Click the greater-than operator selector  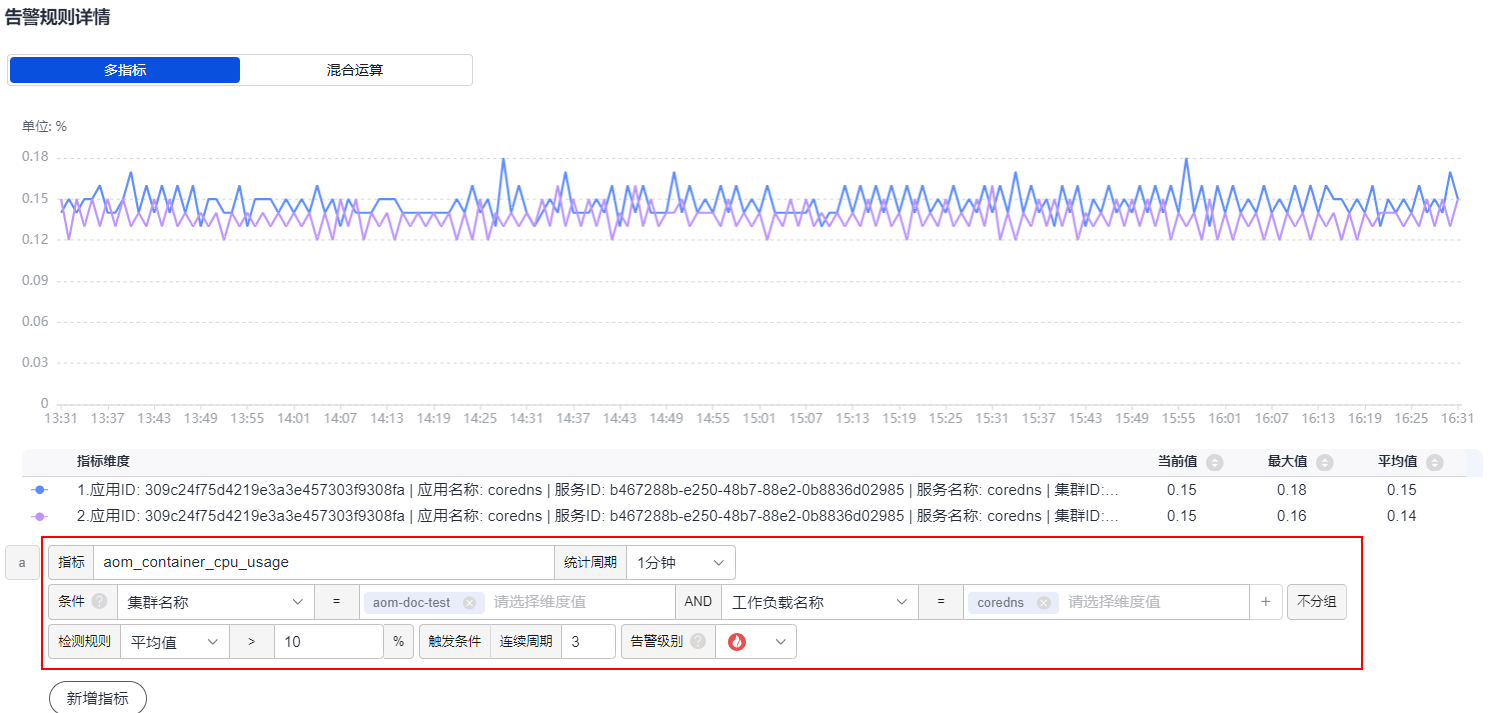tap(251, 642)
